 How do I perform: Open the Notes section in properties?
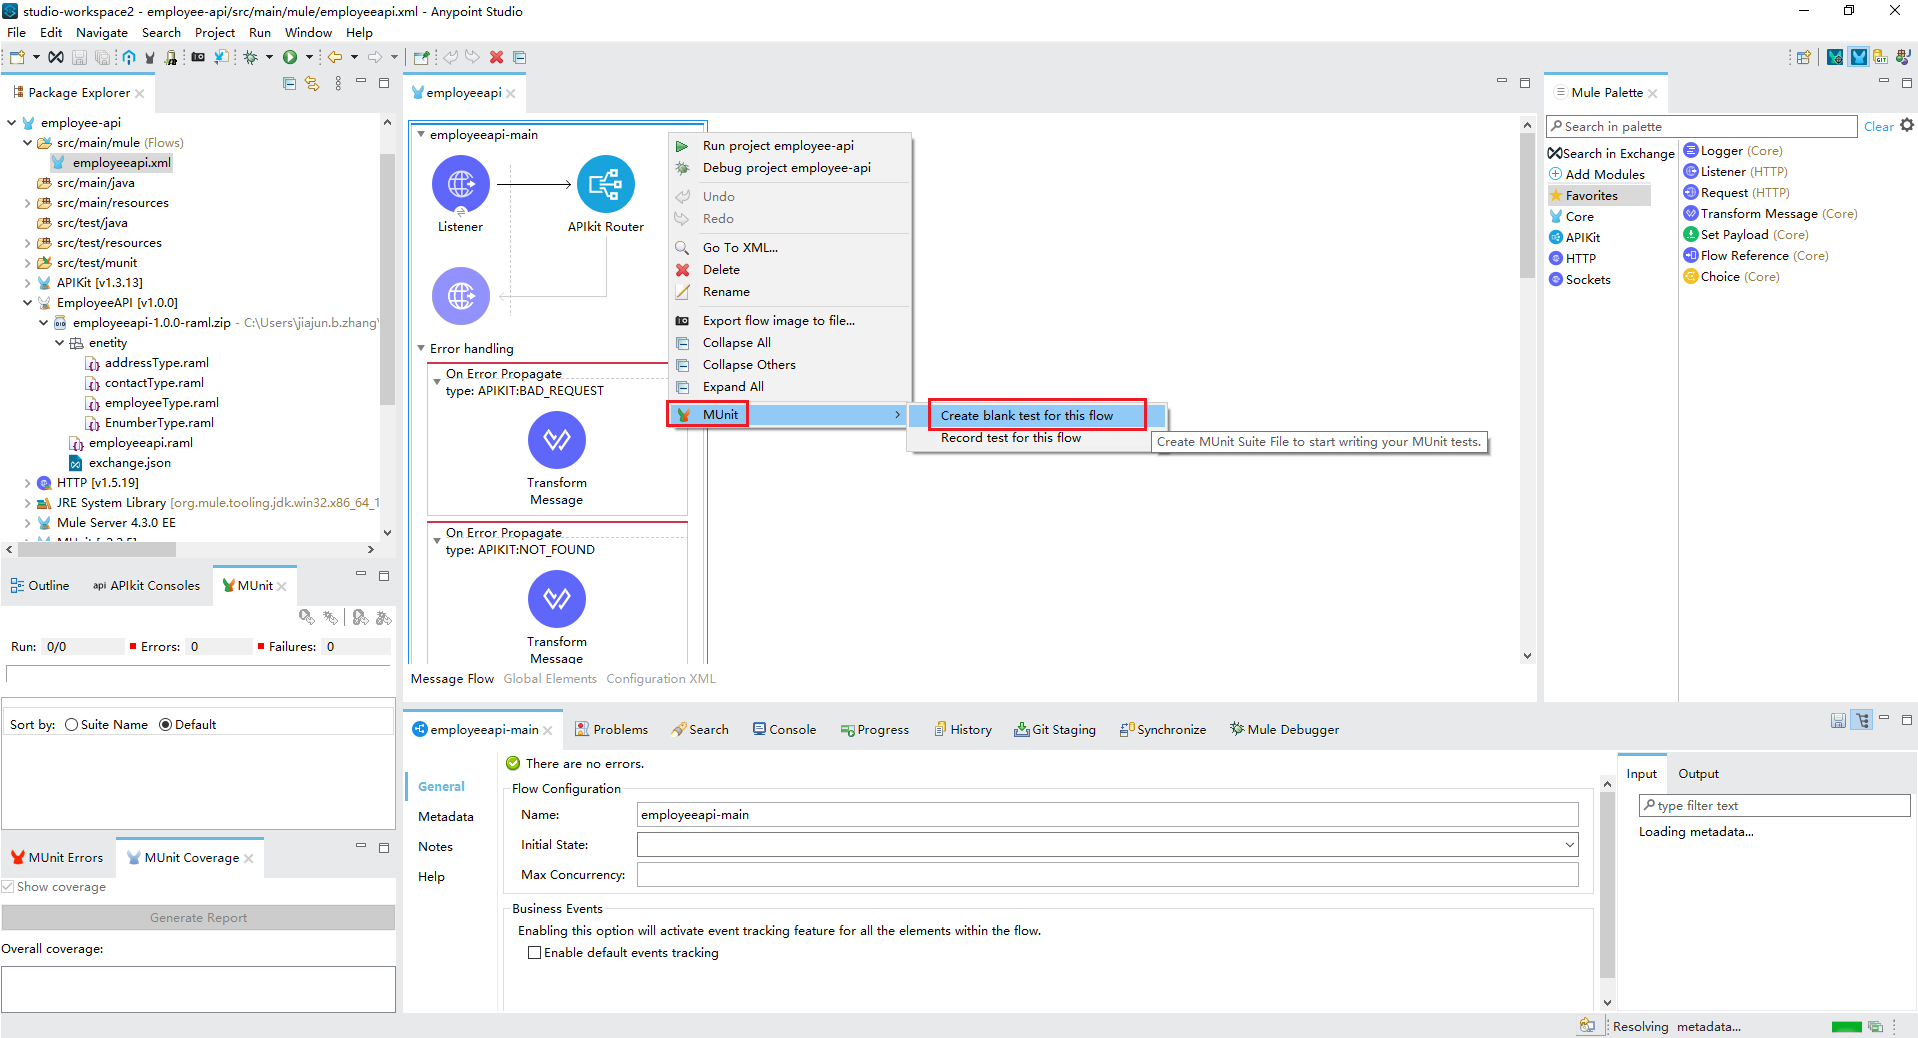[435, 847]
